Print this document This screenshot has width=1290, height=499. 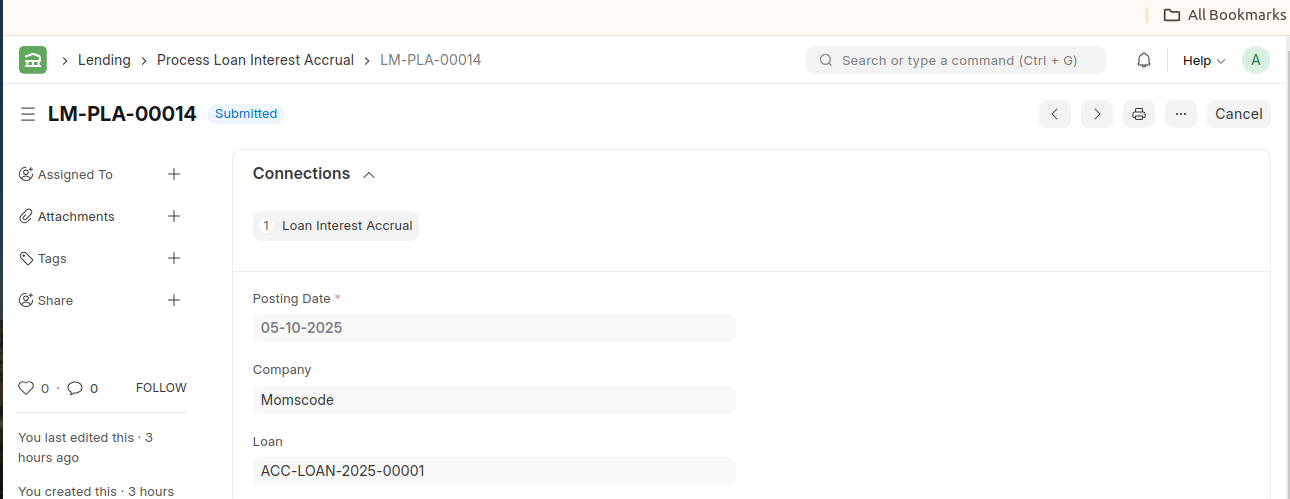click(1138, 114)
